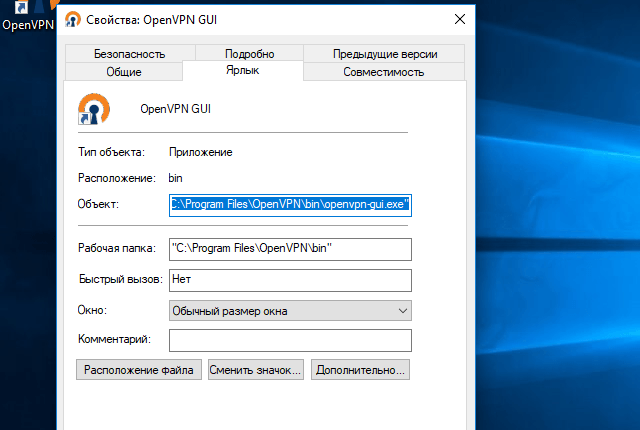This screenshot has height=430, width=640.
Task: Click the Объект path input field
Action: coord(290,205)
